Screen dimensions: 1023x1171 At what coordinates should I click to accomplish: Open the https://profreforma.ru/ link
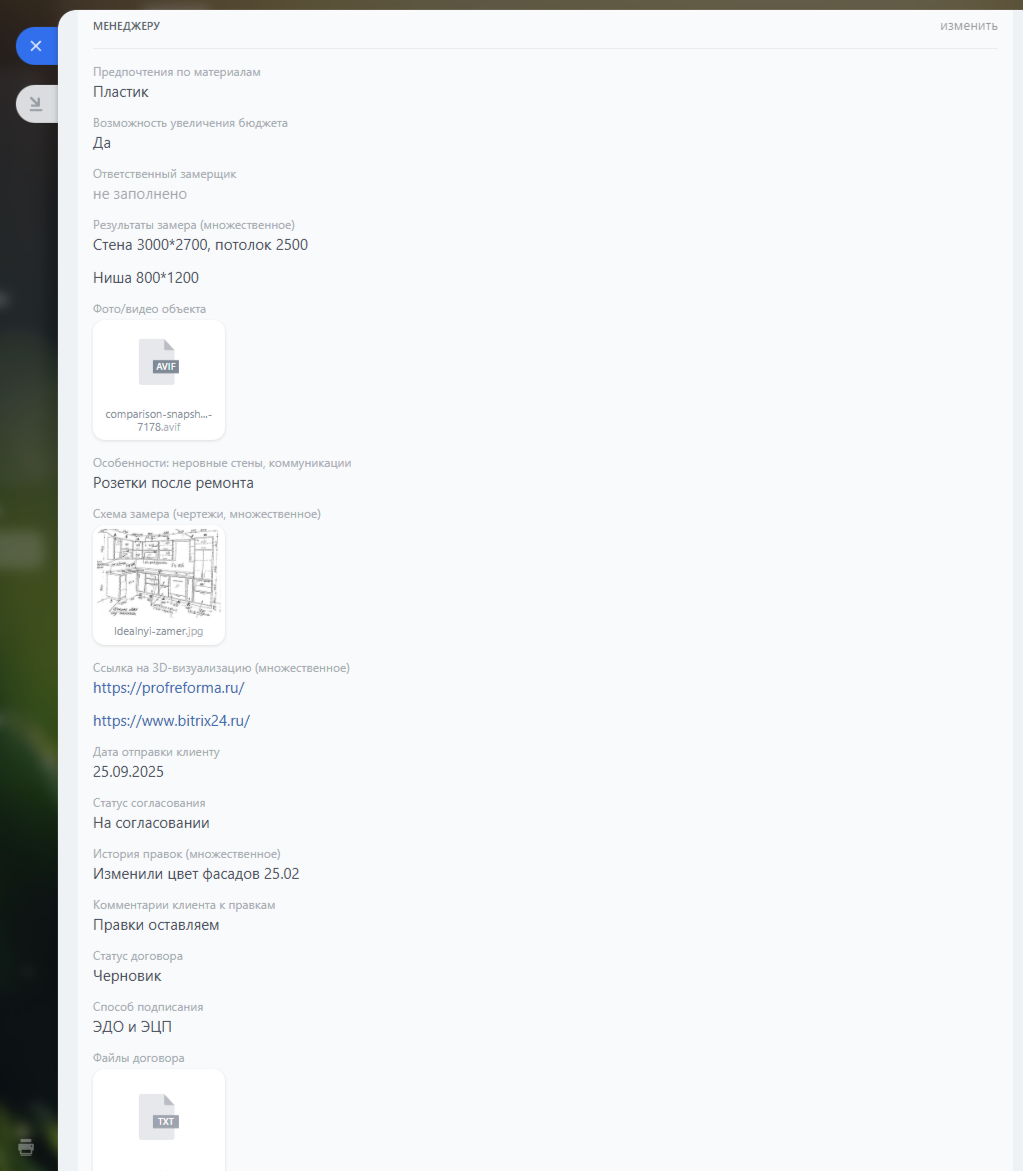click(169, 688)
